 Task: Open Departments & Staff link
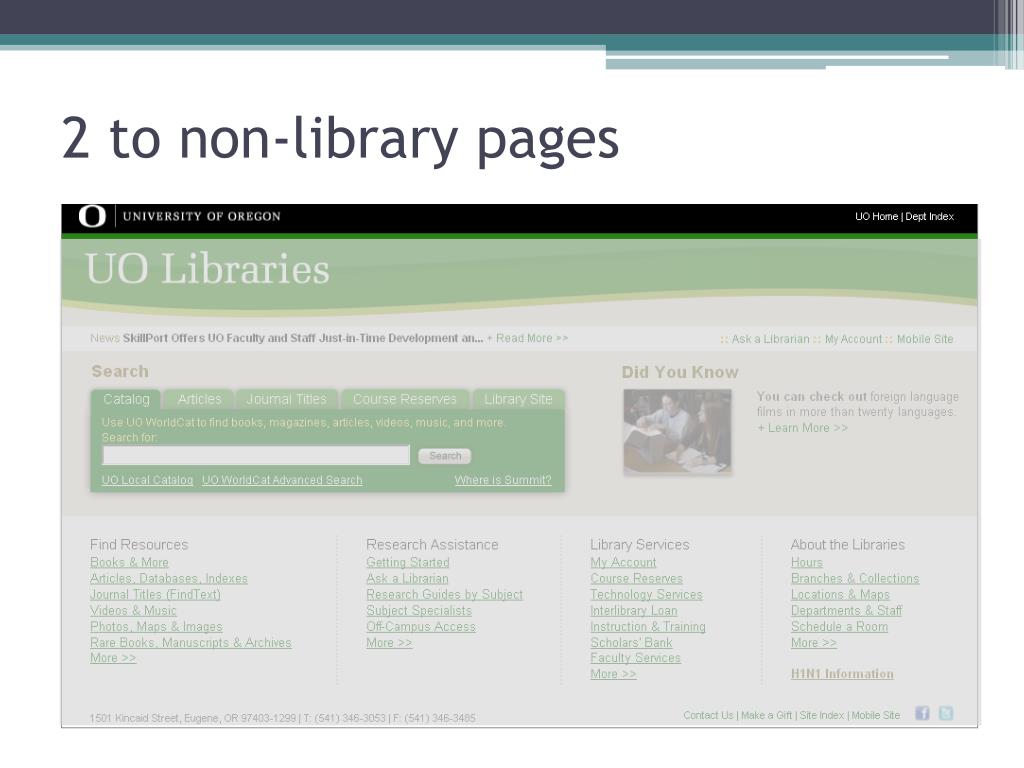click(x=846, y=611)
